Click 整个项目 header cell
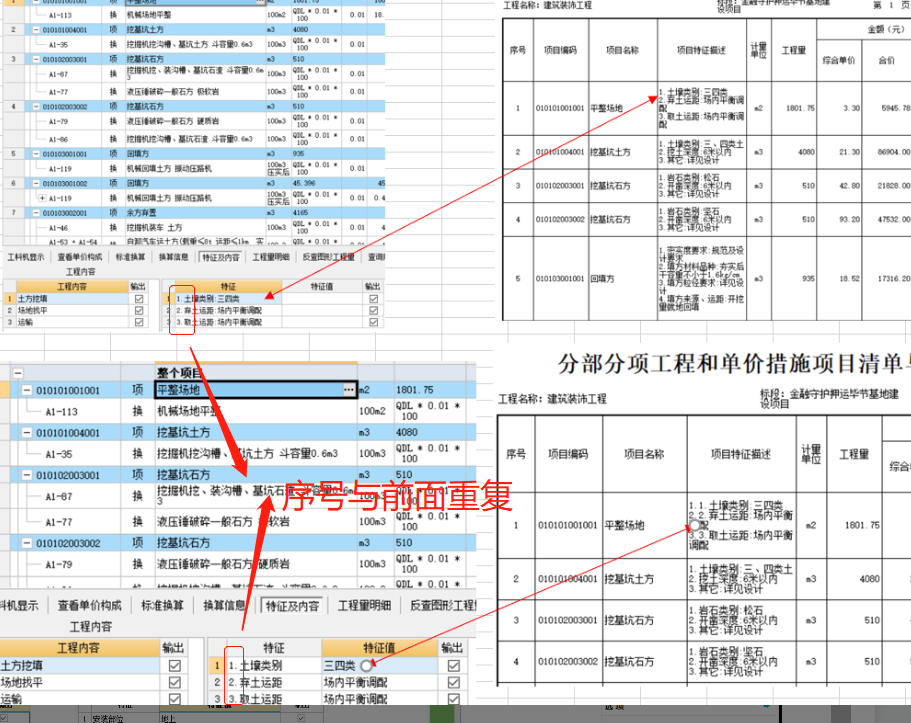The image size is (911, 723). point(256,373)
